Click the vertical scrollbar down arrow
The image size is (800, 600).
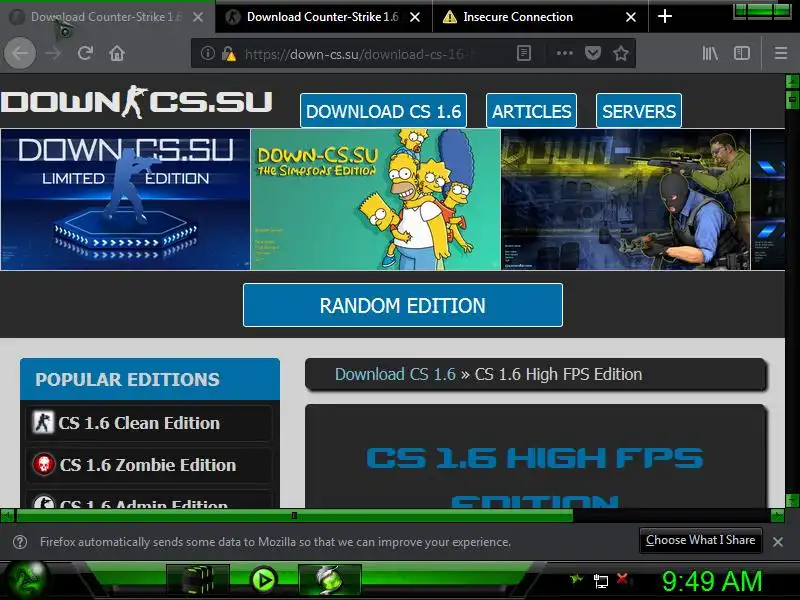[792, 500]
